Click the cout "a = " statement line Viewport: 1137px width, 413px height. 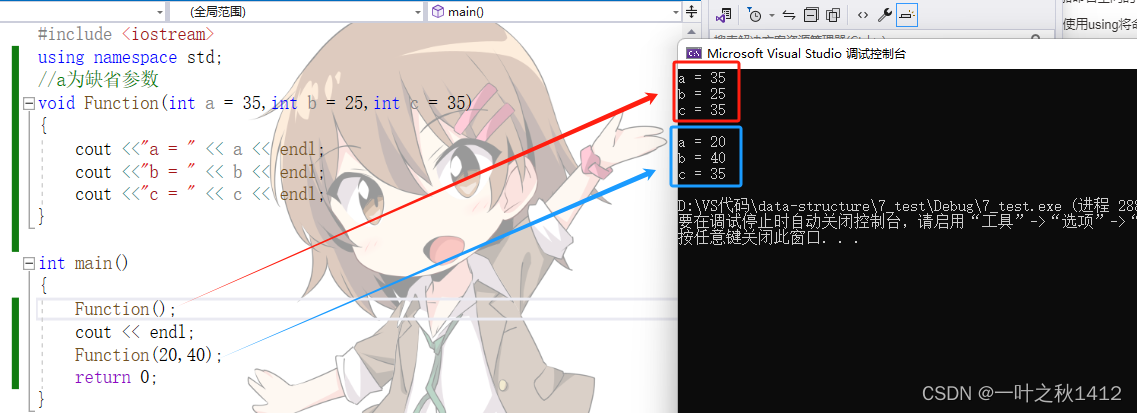click(200, 150)
